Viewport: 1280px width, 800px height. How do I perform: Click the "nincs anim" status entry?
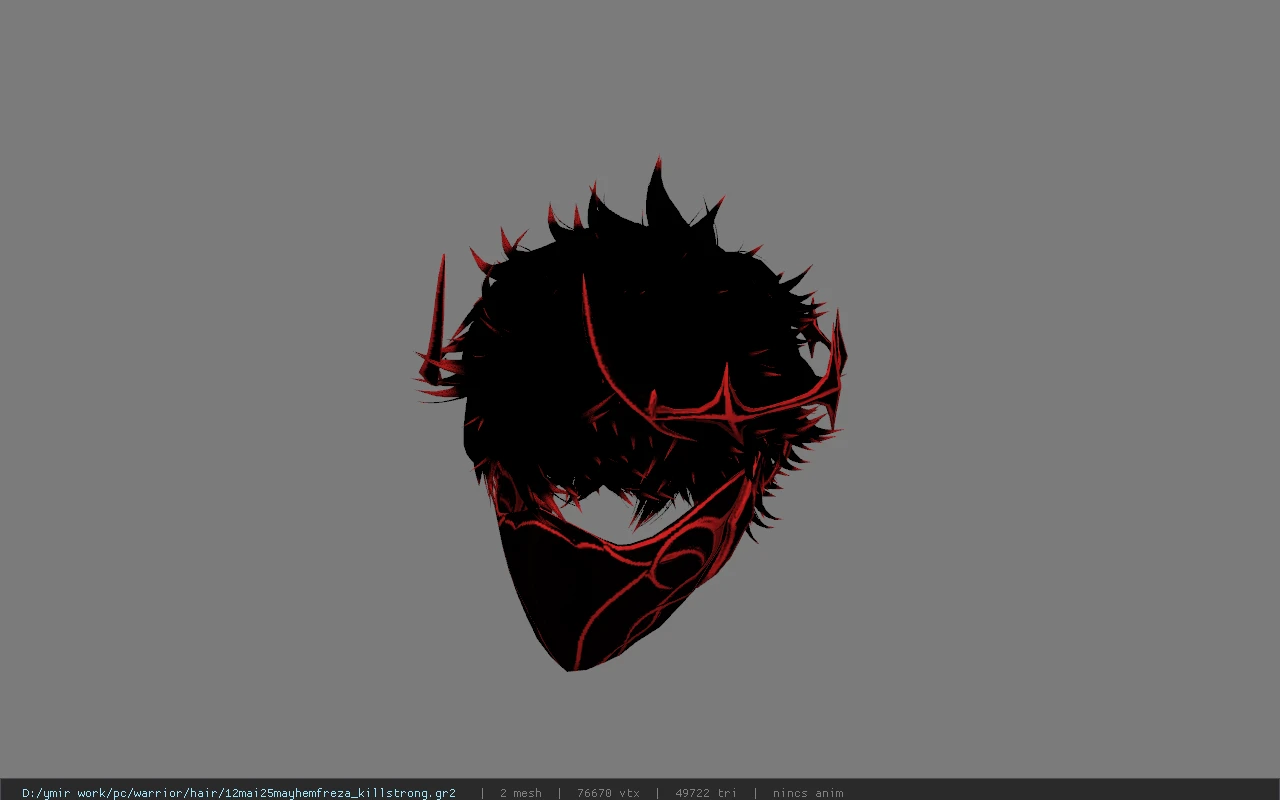click(x=808, y=793)
